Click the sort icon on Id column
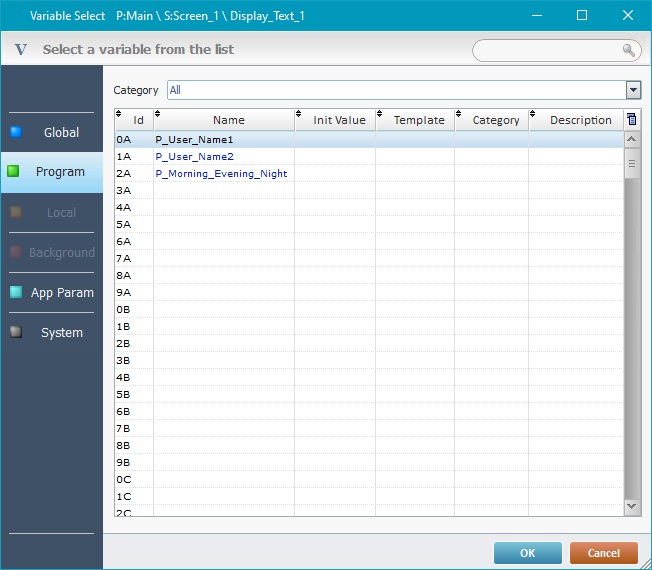652x570 pixels. 120,114
